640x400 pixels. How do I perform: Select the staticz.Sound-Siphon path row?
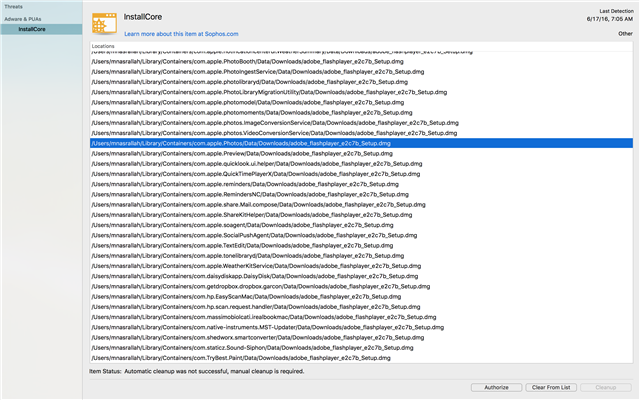point(361,348)
